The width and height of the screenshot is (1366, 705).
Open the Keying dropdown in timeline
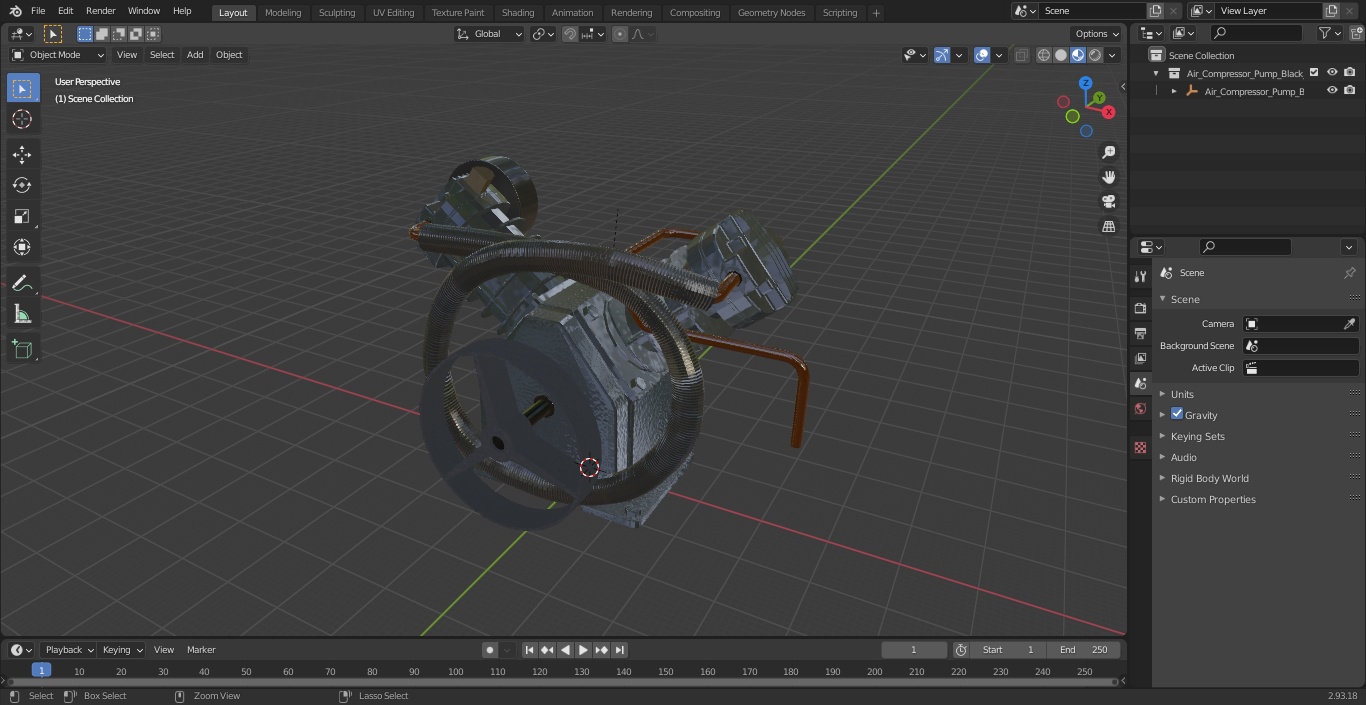tap(122, 650)
